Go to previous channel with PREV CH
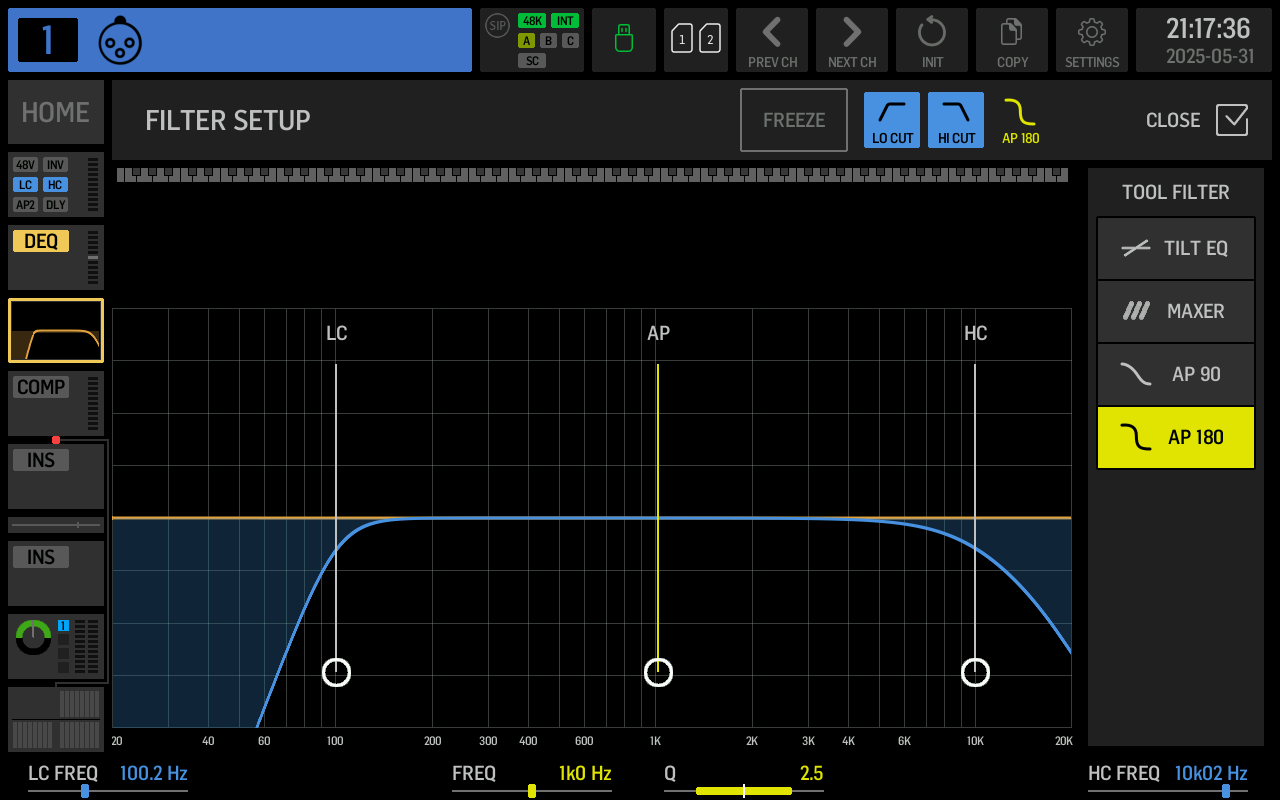Viewport: 1280px width, 800px height. 772,40
